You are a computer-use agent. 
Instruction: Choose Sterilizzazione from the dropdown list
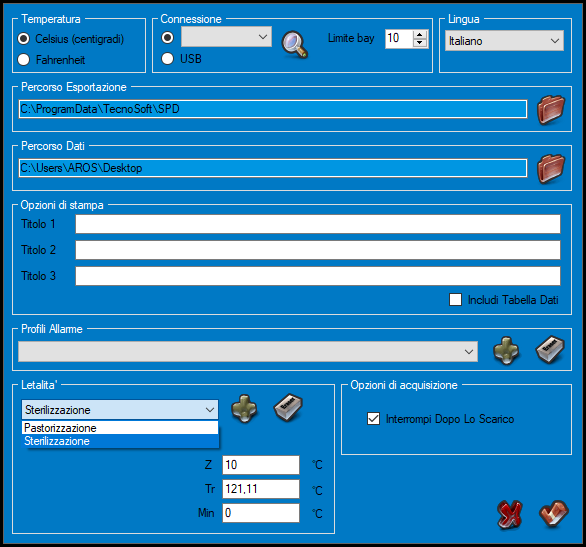tap(120, 441)
